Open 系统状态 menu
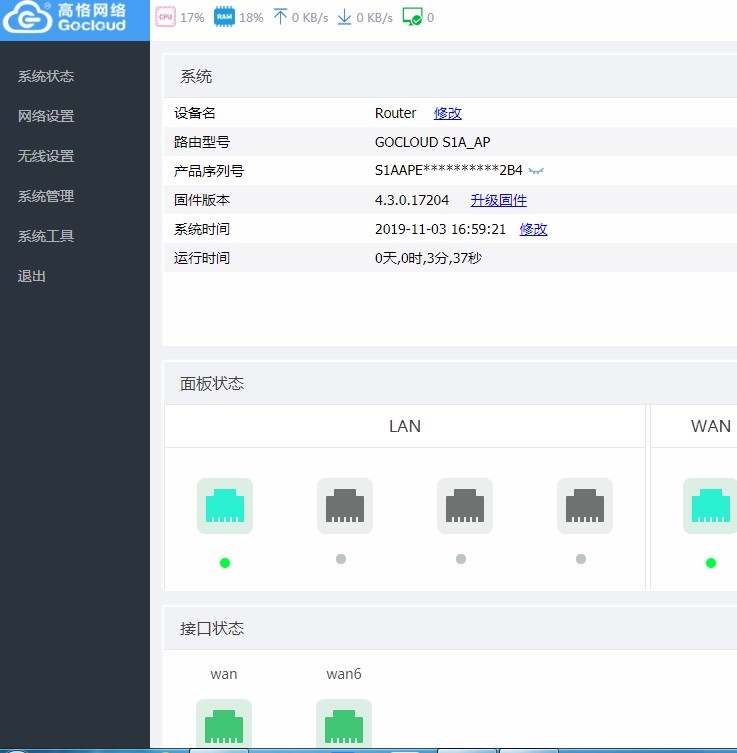The image size is (737, 753). tap(46, 76)
